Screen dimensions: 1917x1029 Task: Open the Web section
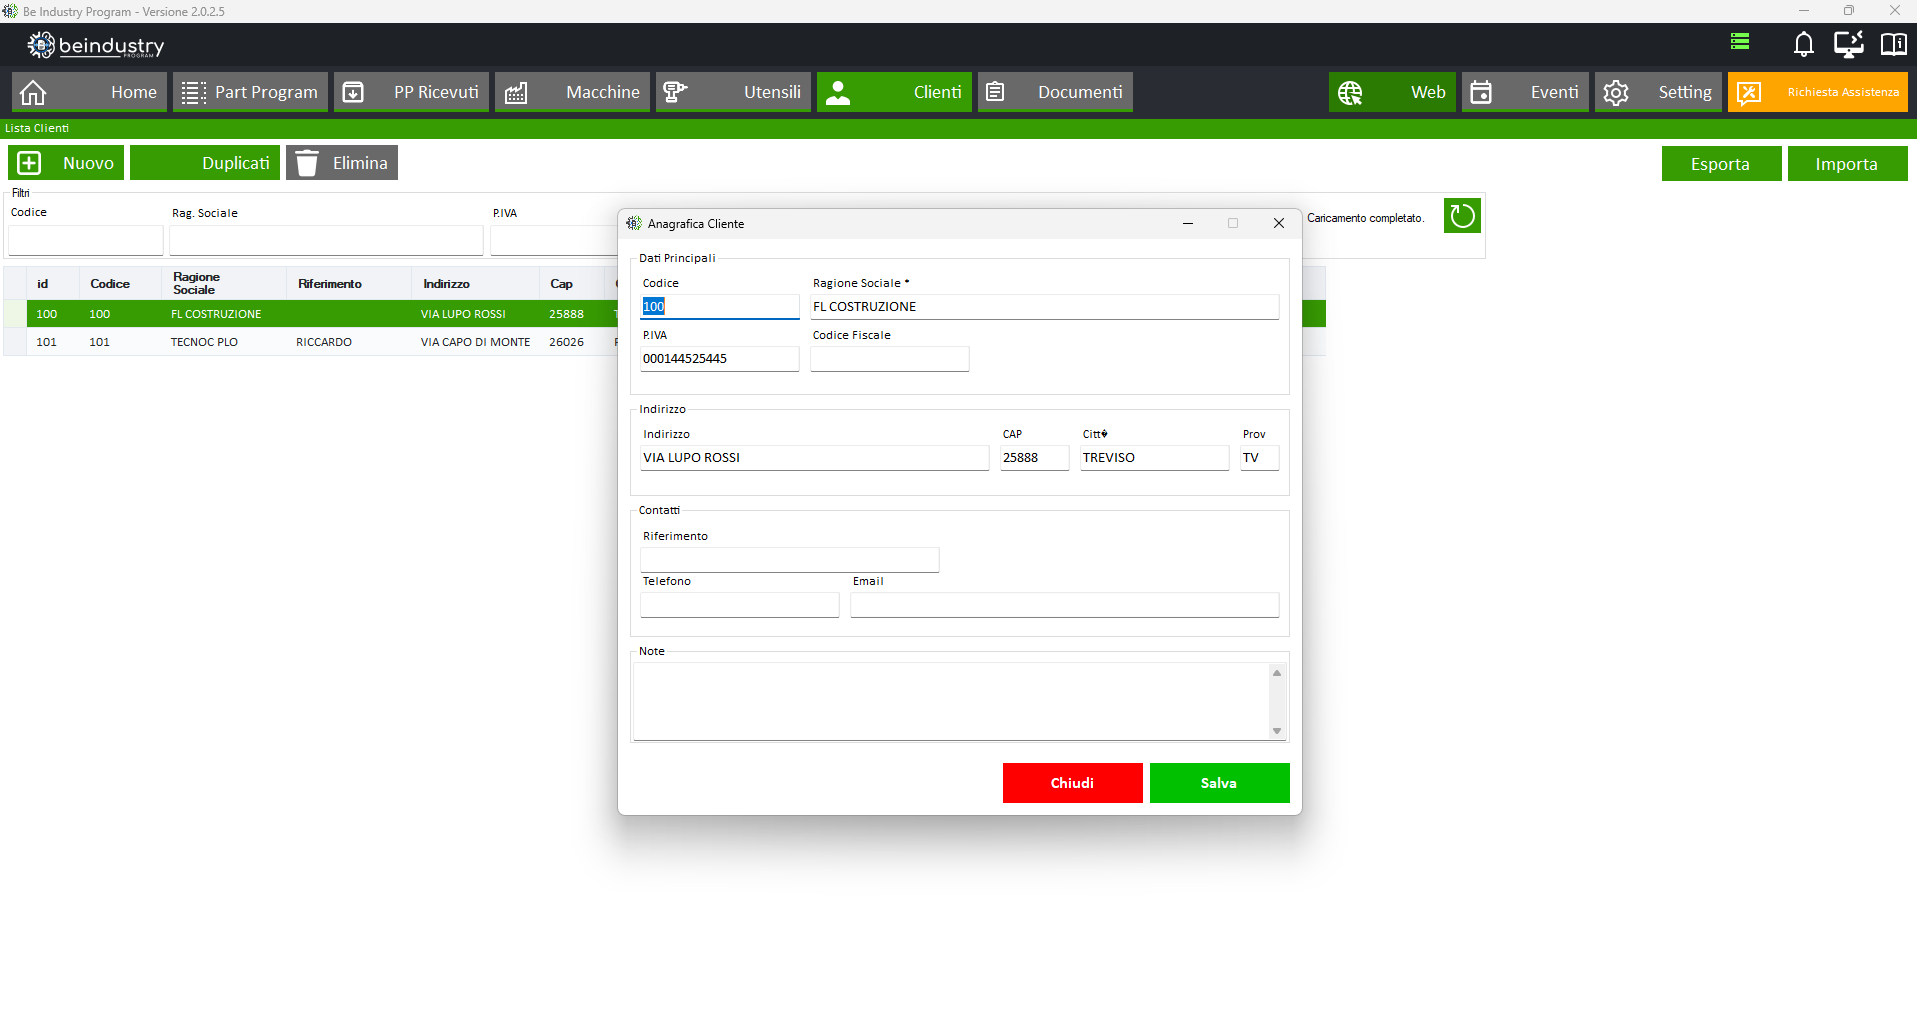(x=1392, y=92)
